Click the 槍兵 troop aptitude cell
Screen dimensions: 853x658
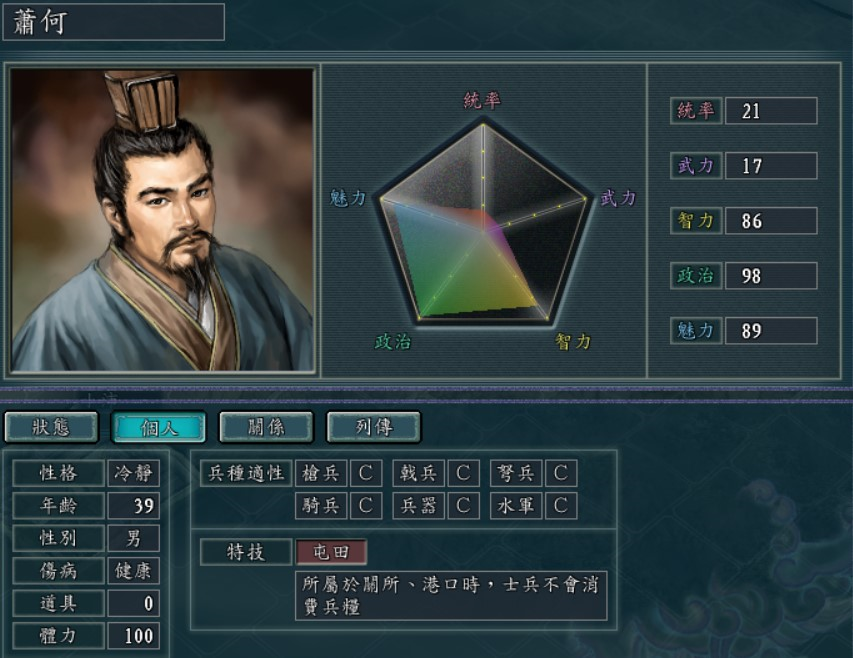321,473
